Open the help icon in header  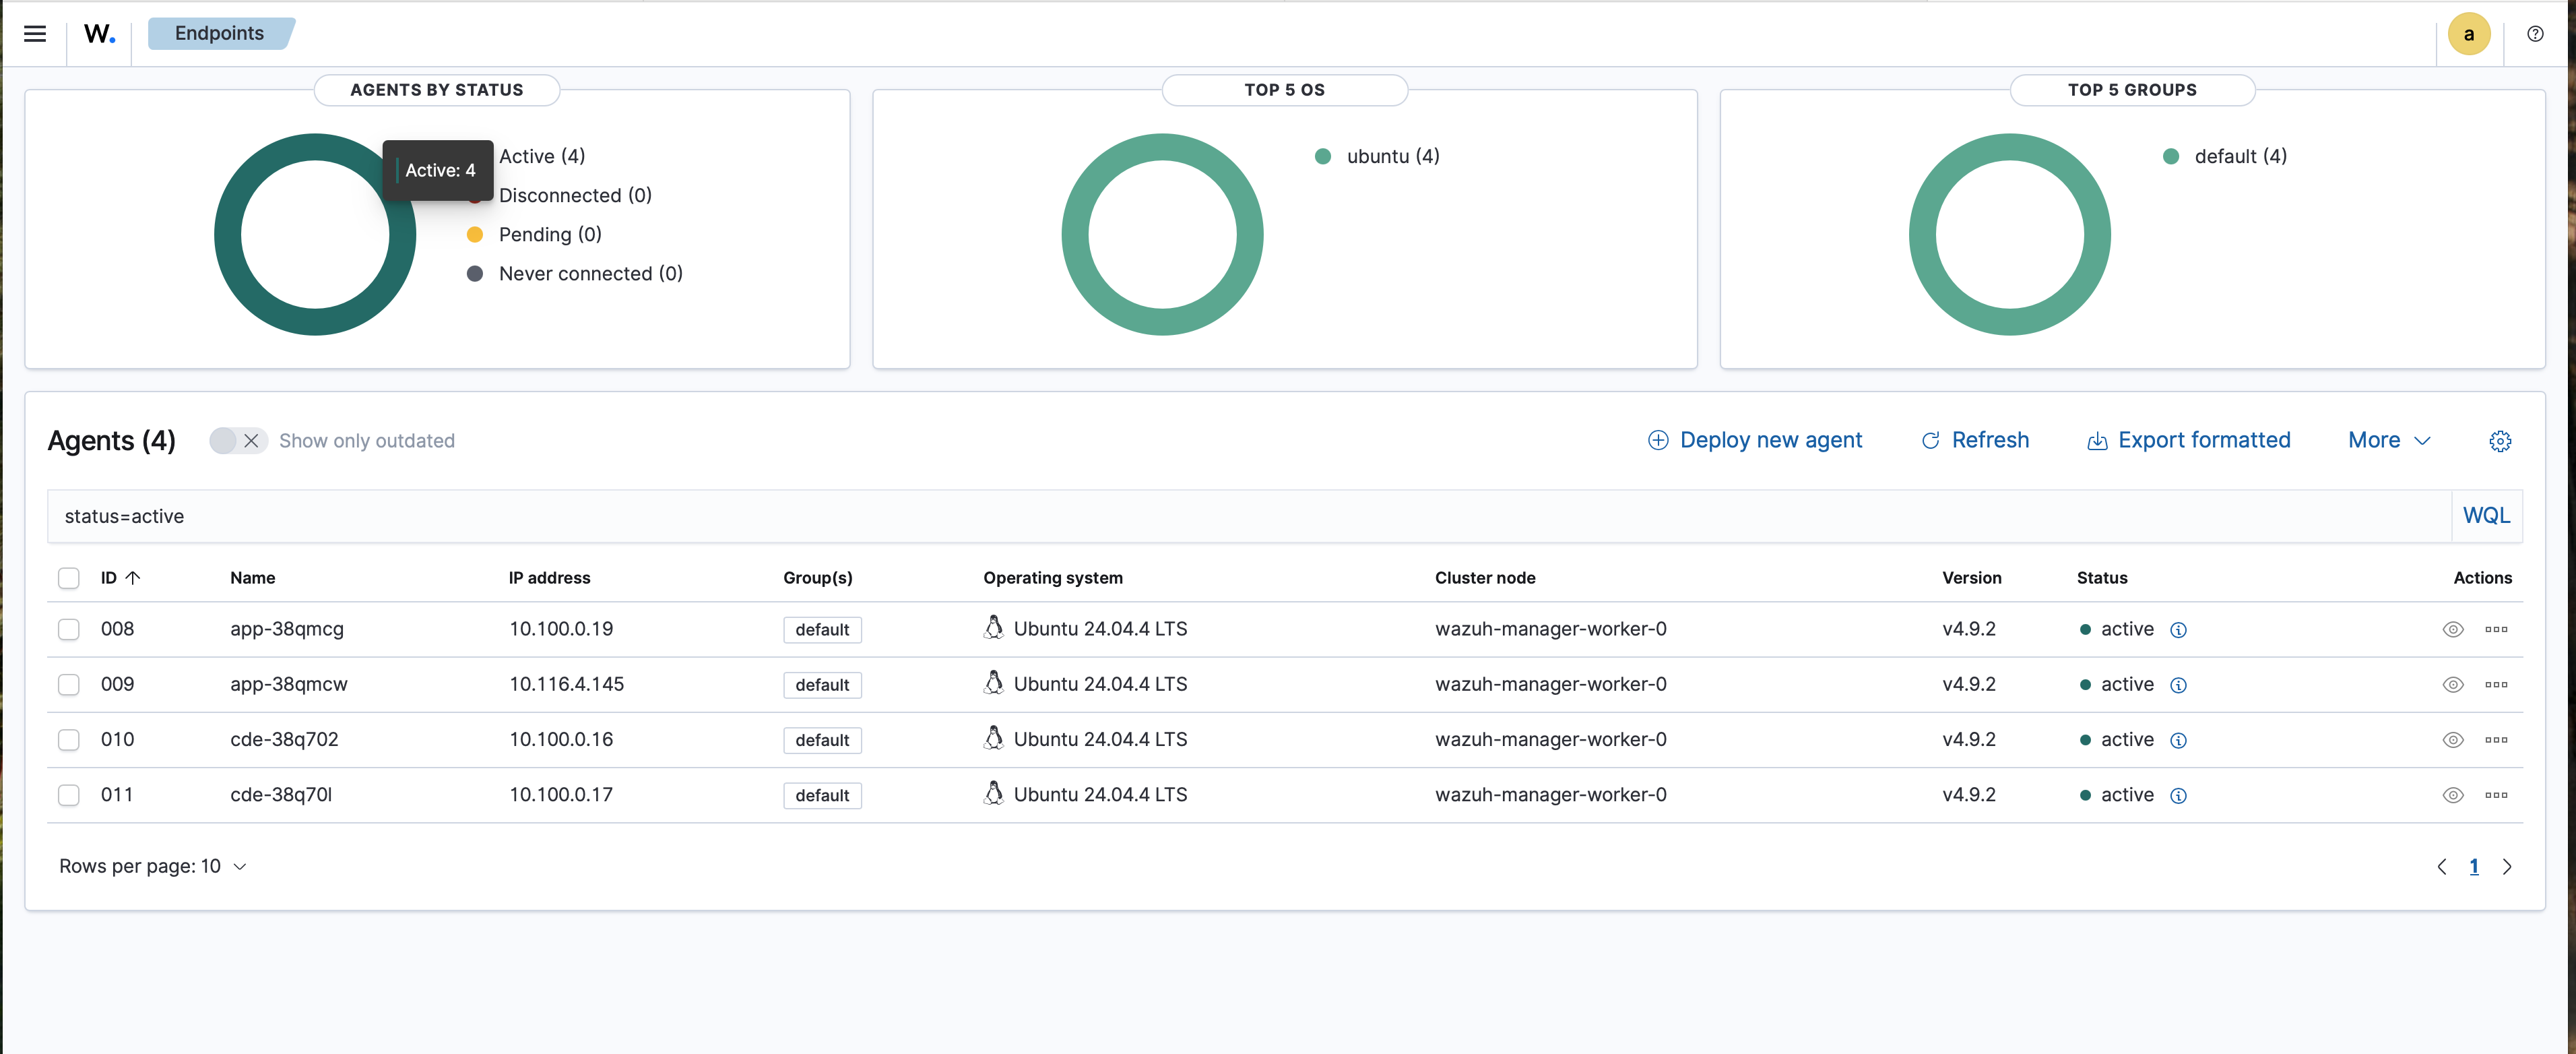(x=2535, y=34)
